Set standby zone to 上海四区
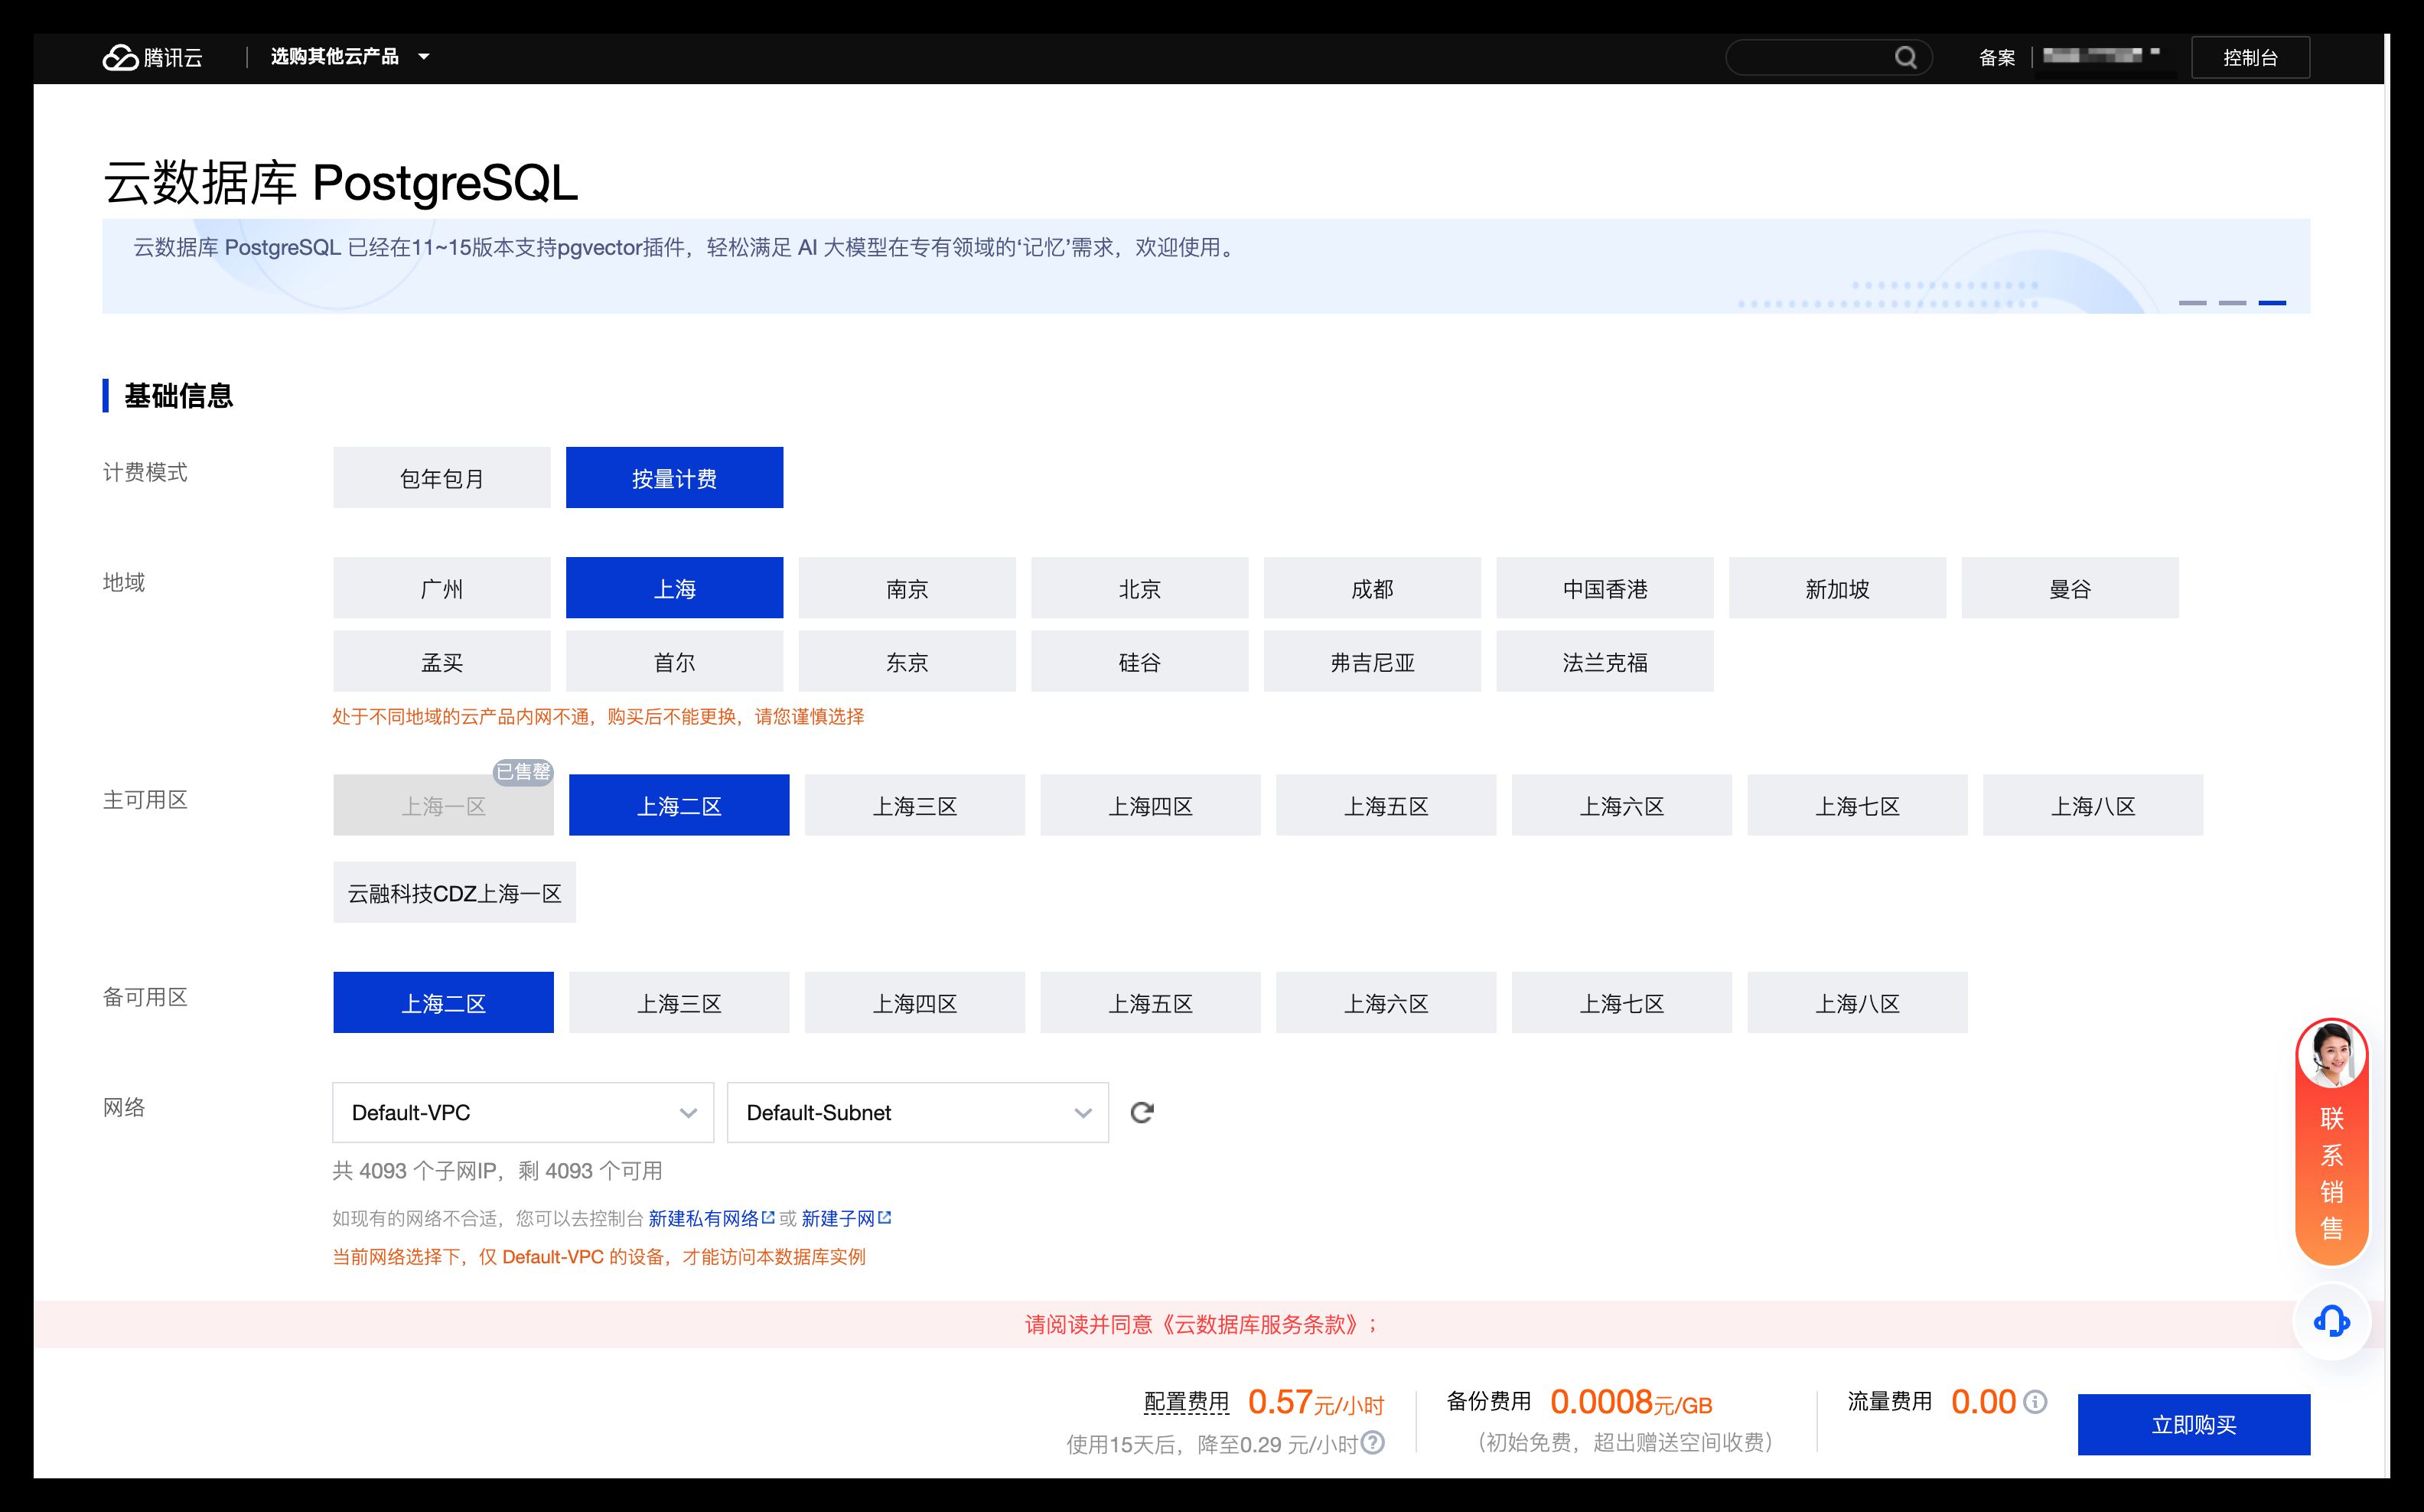2424x1512 pixels. [x=915, y=1002]
